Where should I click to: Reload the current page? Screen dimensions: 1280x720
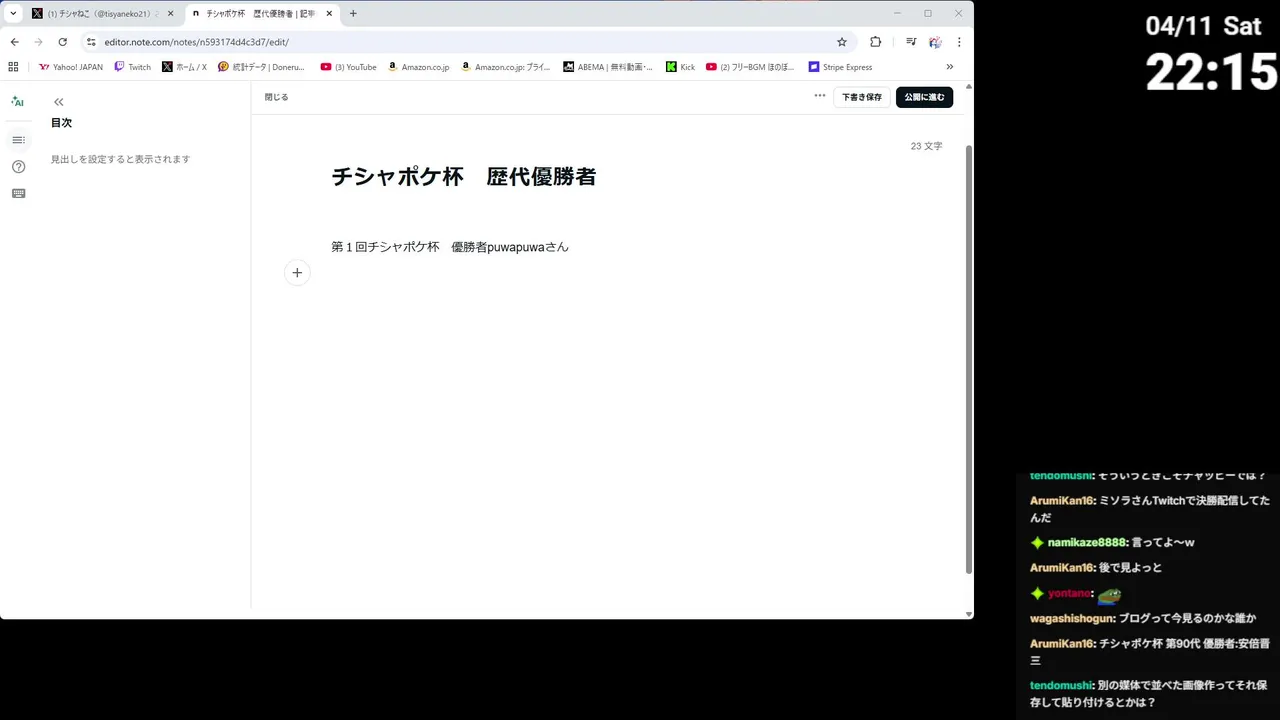(x=63, y=42)
